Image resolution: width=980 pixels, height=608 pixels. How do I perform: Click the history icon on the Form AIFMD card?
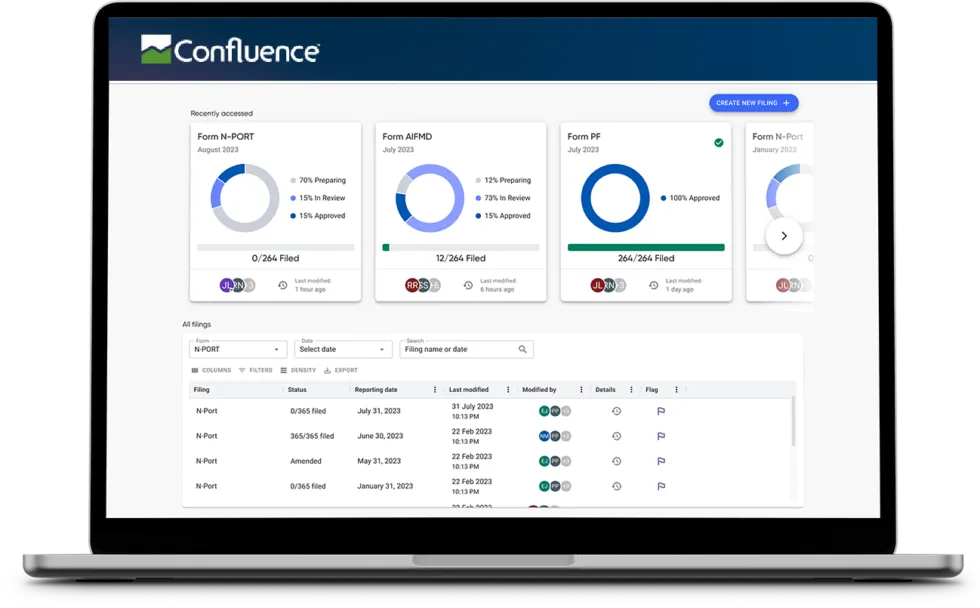coord(468,286)
